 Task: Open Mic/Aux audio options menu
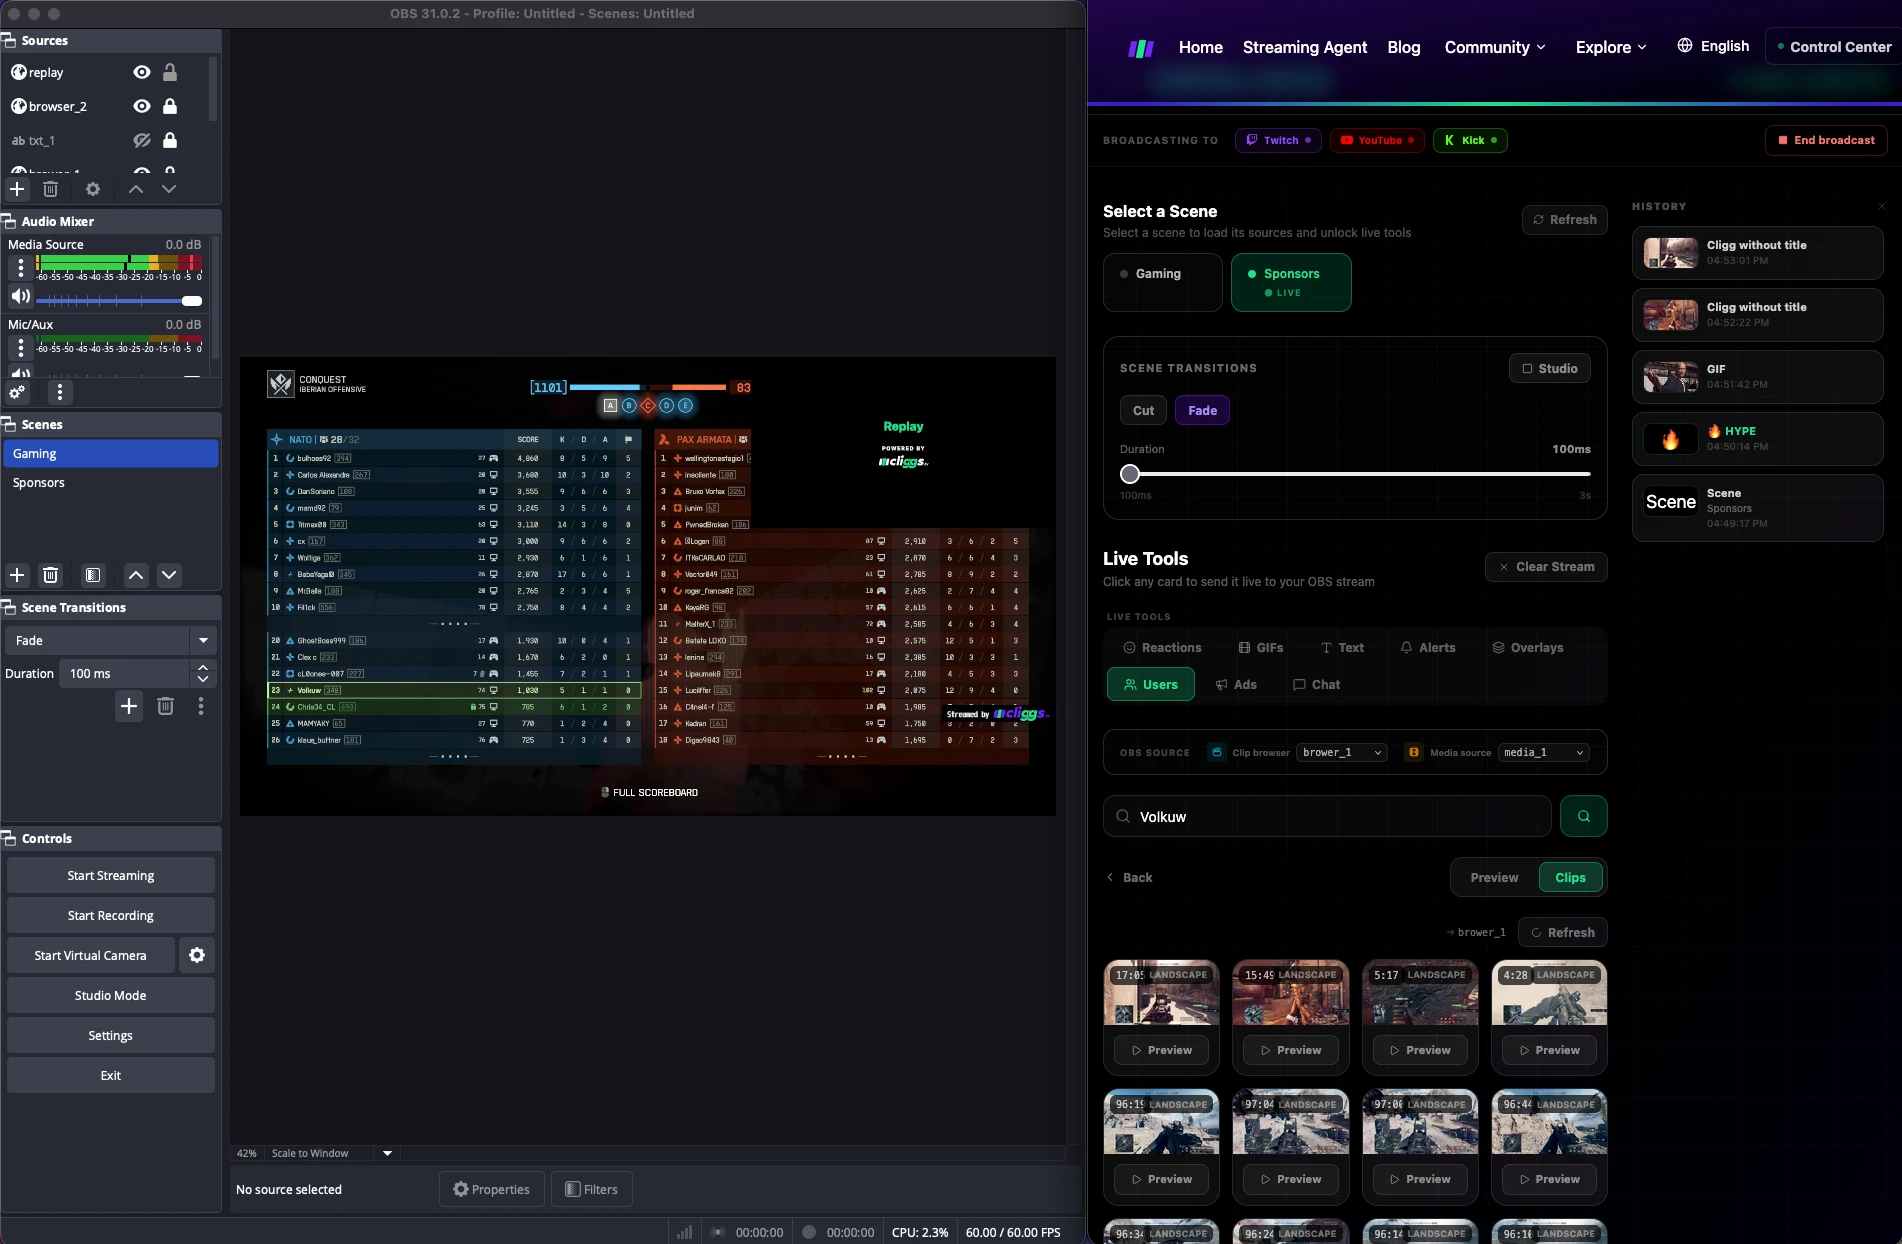pos(20,348)
